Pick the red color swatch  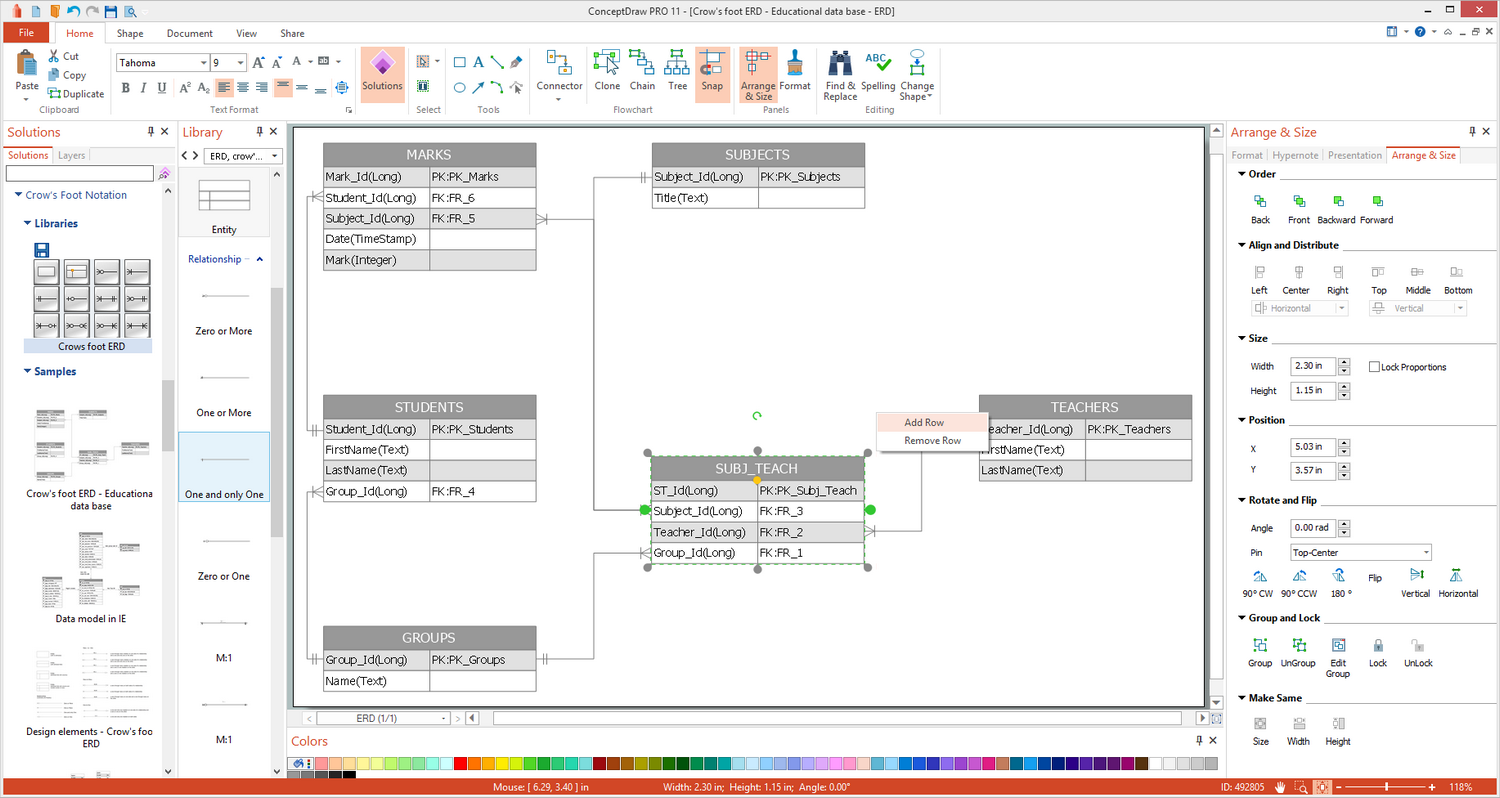point(460,763)
